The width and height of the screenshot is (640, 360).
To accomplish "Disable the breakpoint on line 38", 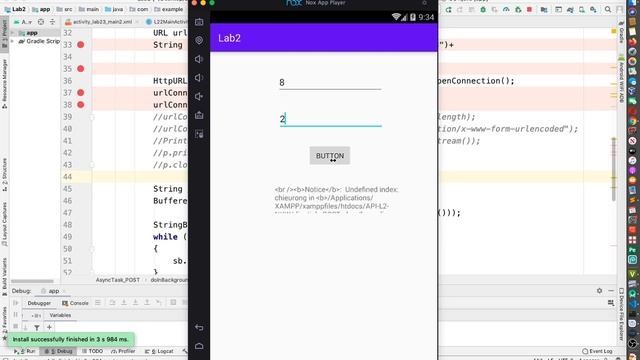I will click(x=81, y=104).
